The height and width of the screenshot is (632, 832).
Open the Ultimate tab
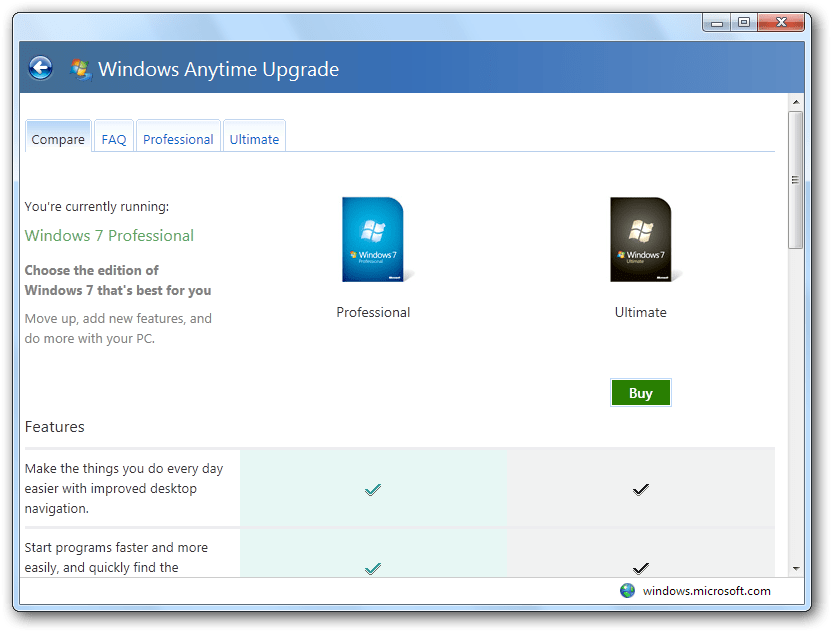[254, 136]
